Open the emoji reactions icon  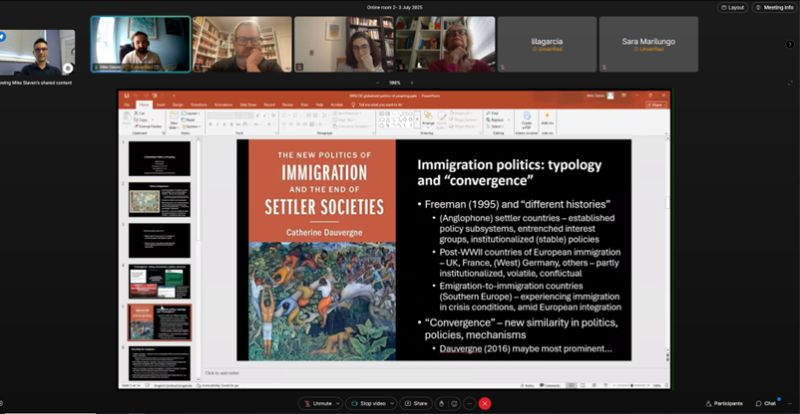(455, 403)
